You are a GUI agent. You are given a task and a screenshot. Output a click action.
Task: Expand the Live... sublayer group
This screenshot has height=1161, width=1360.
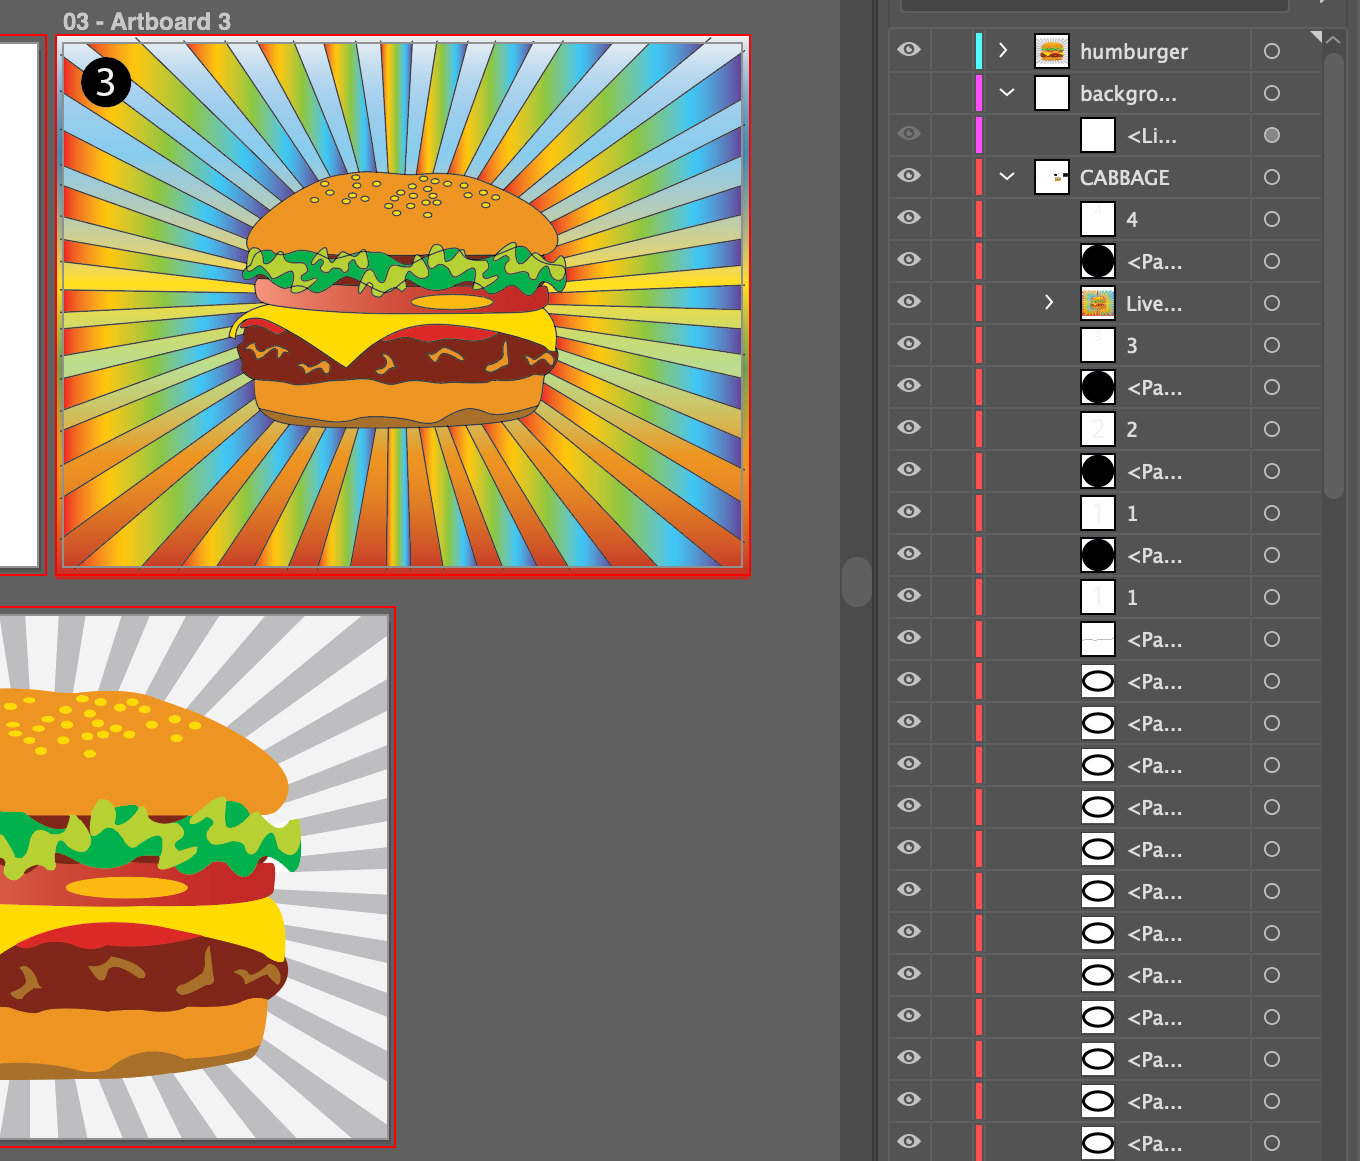tap(1049, 303)
